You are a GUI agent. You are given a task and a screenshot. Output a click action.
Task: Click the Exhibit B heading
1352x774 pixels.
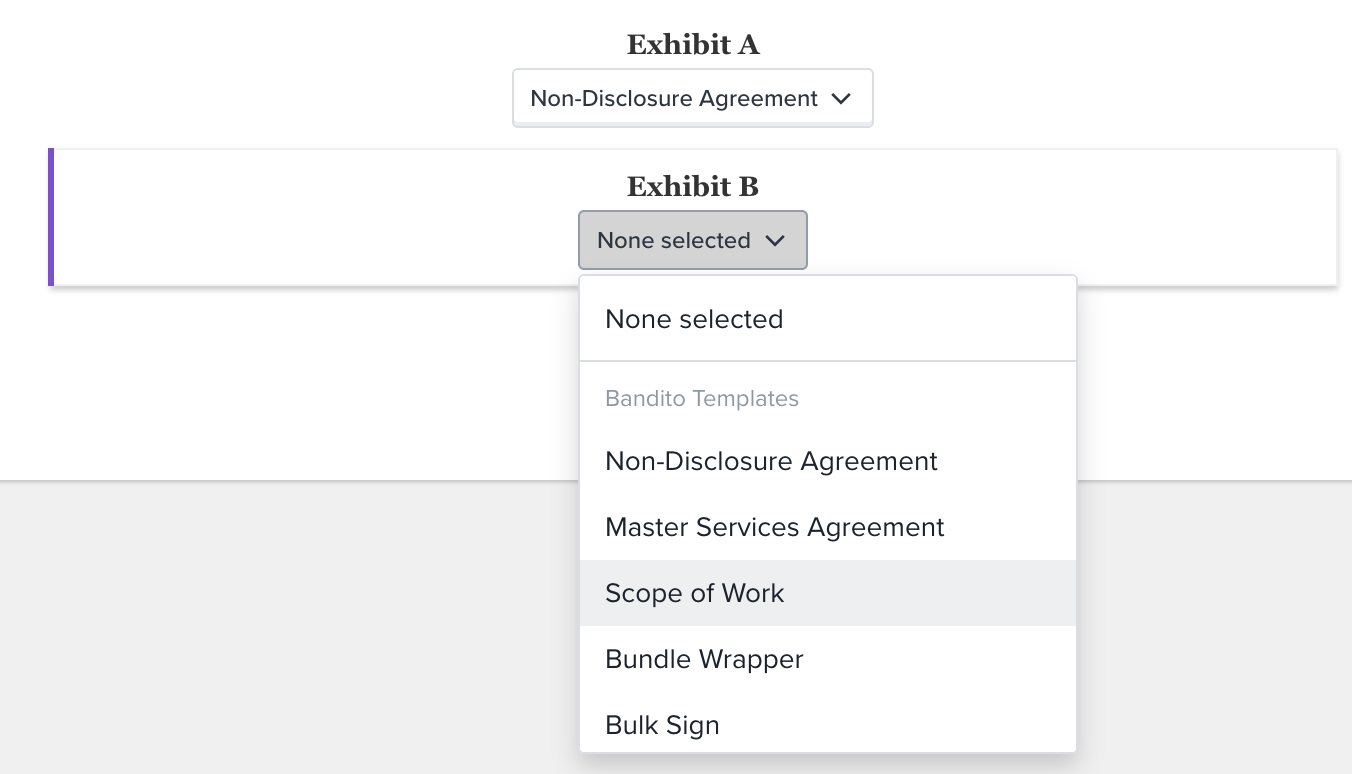click(693, 186)
